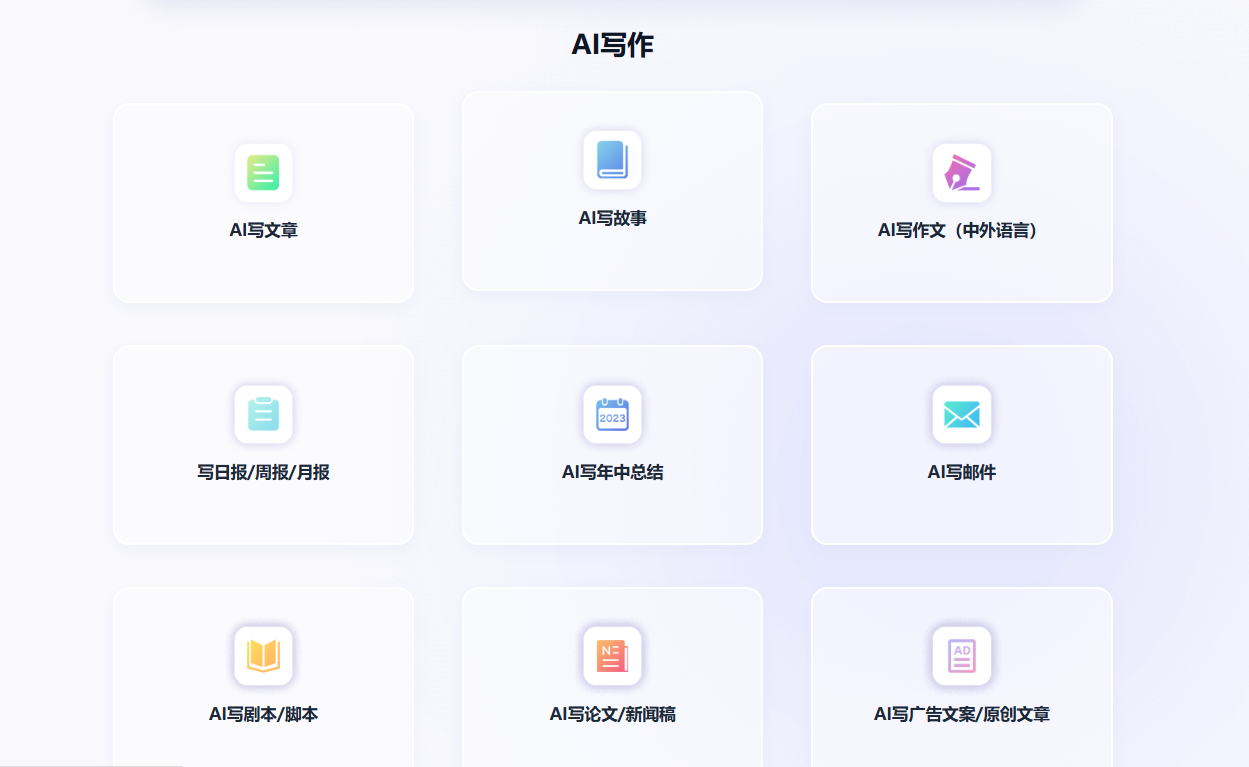1249x767 pixels.
Task: Select the AI写文章 document icon
Action: coord(263,172)
